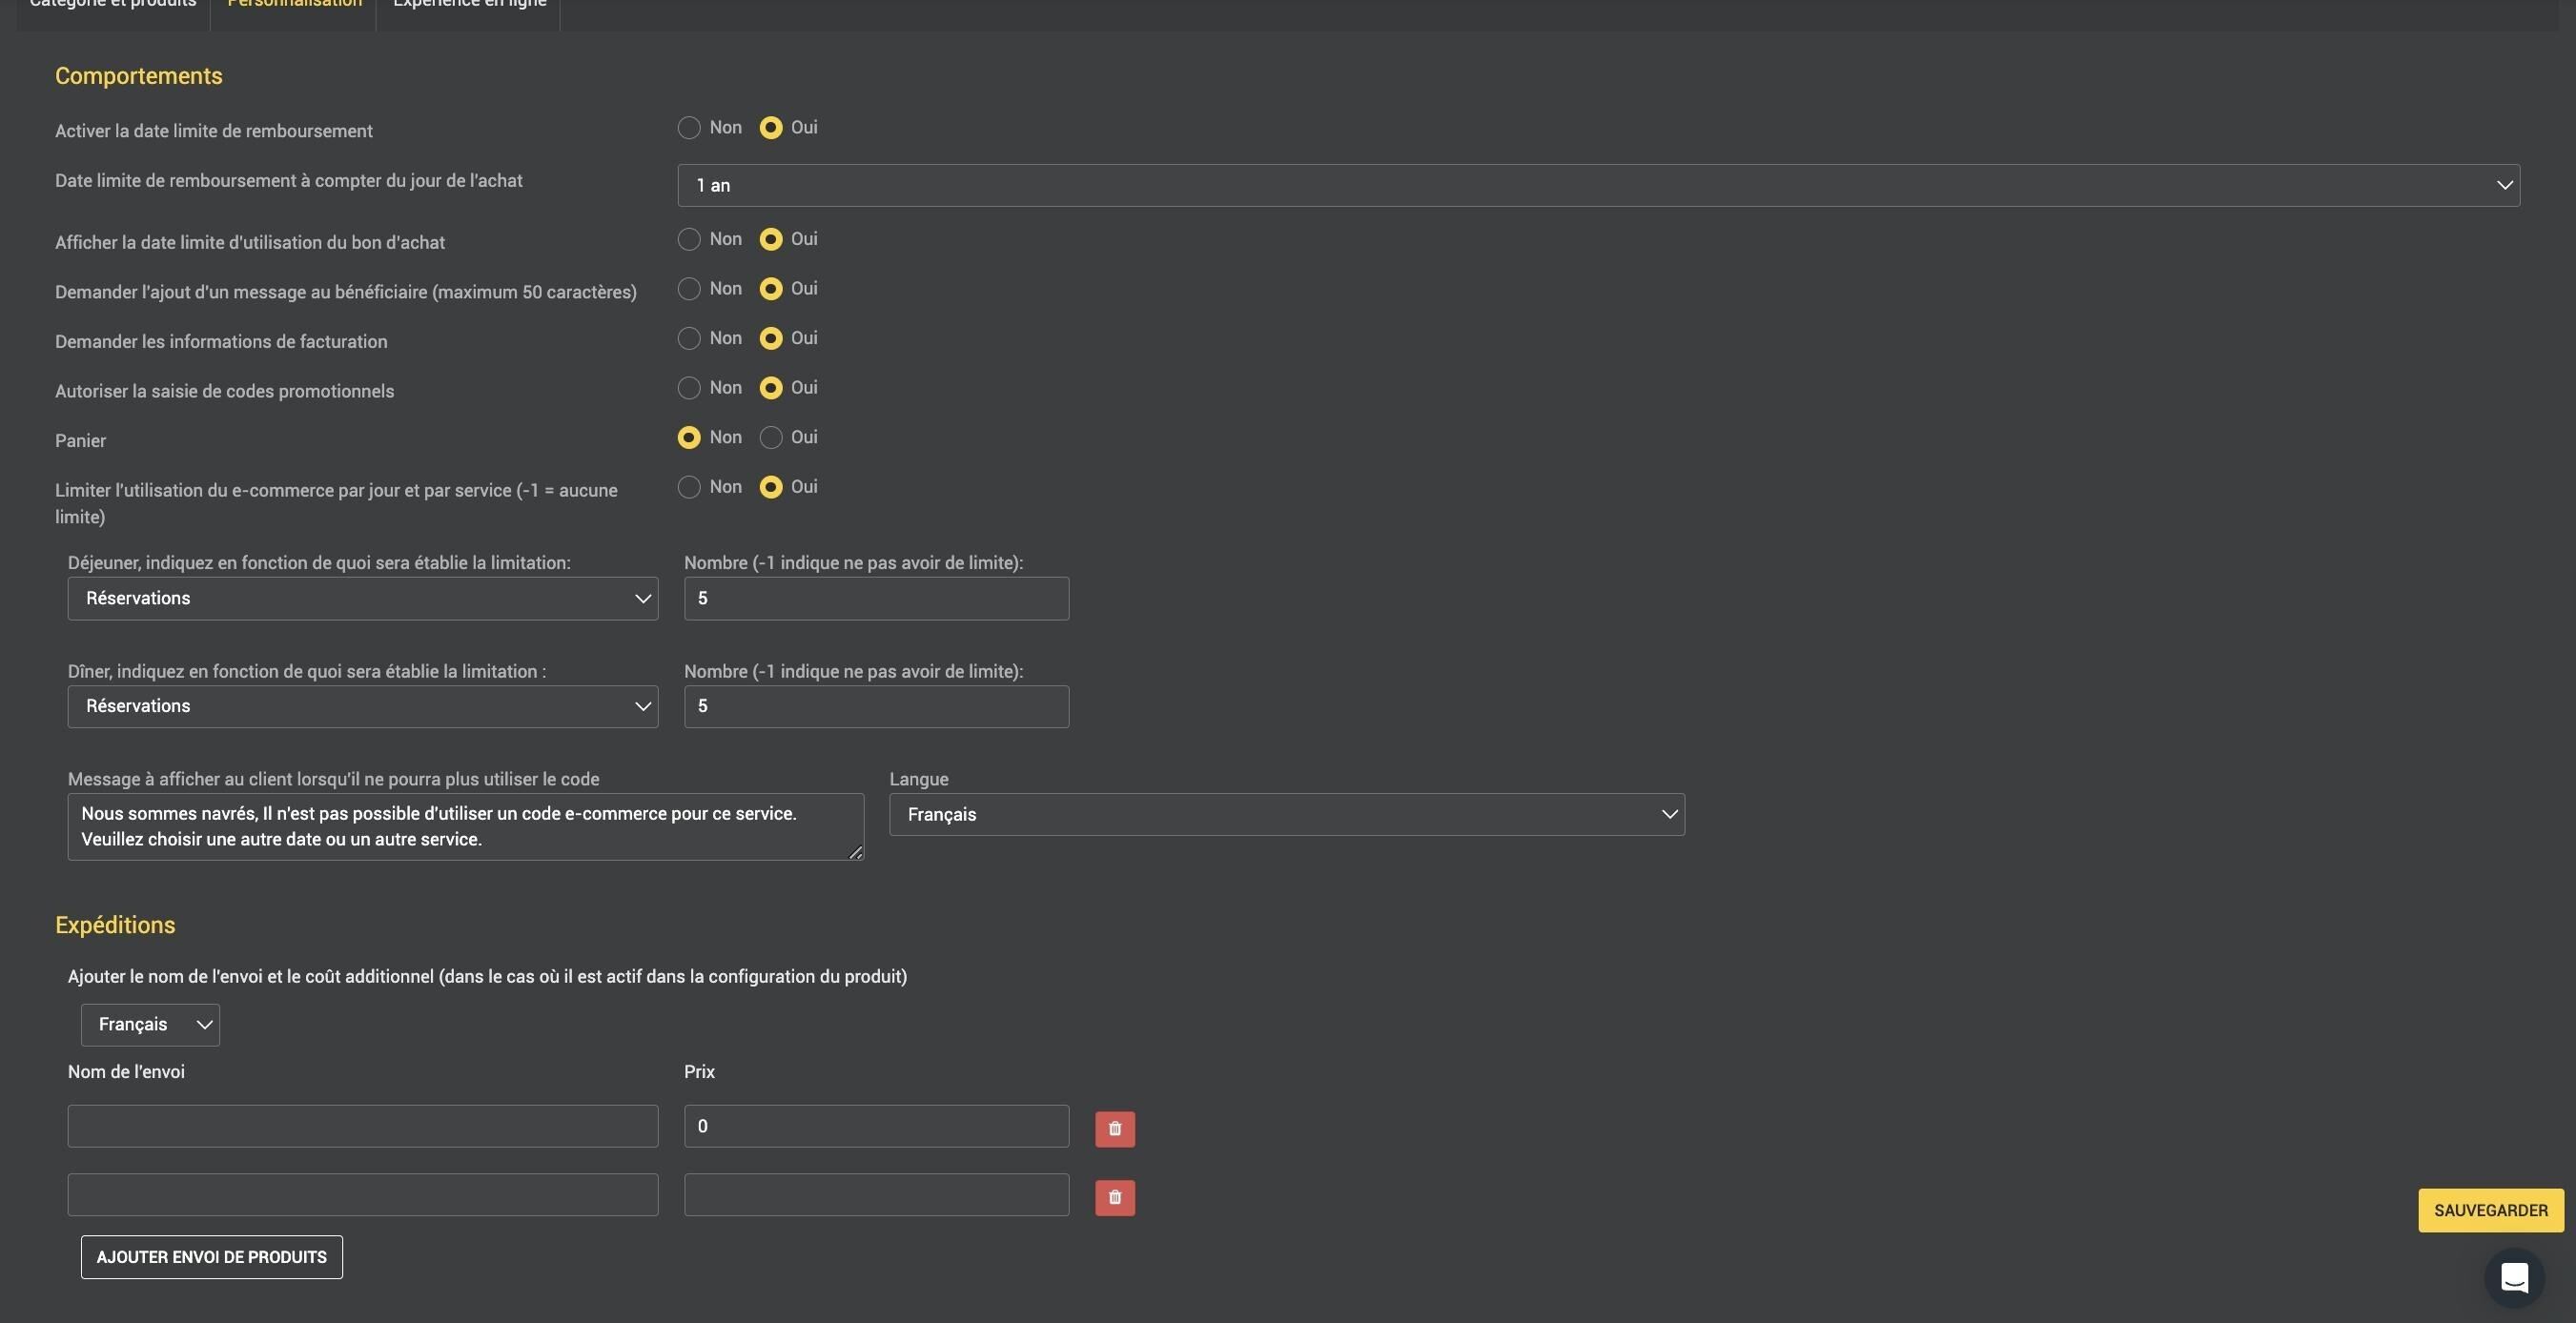This screenshot has width=2576, height=1323.
Task: Open the '1 an' refund deadline dropdown
Action: pos(1598,186)
